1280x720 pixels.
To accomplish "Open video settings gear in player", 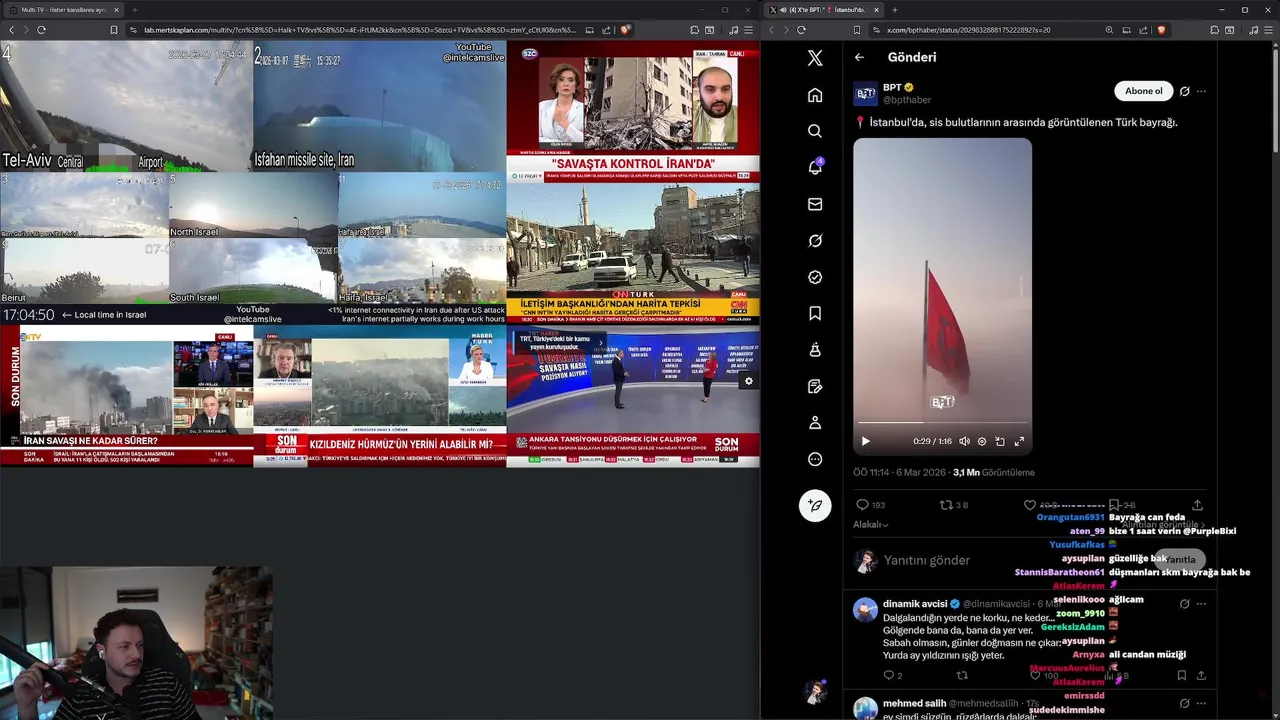I will (981, 441).
